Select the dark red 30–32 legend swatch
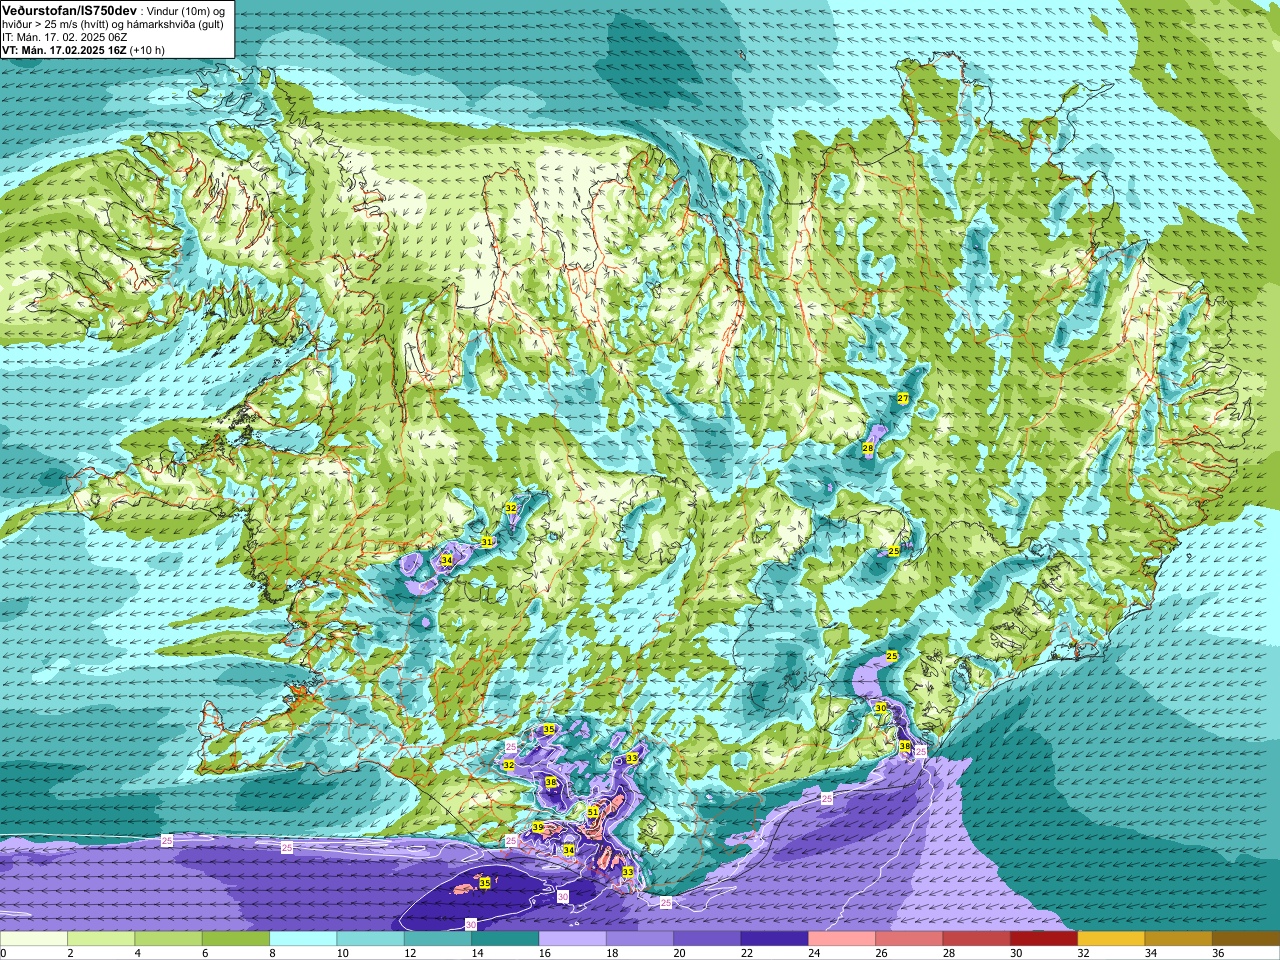 coord(1044,939)
